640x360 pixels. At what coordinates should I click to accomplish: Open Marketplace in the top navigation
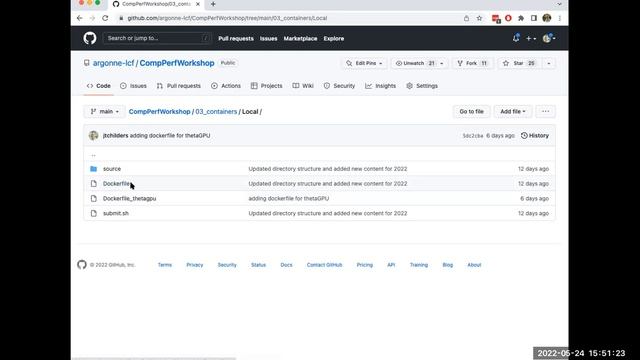click(x=300, y=38)
